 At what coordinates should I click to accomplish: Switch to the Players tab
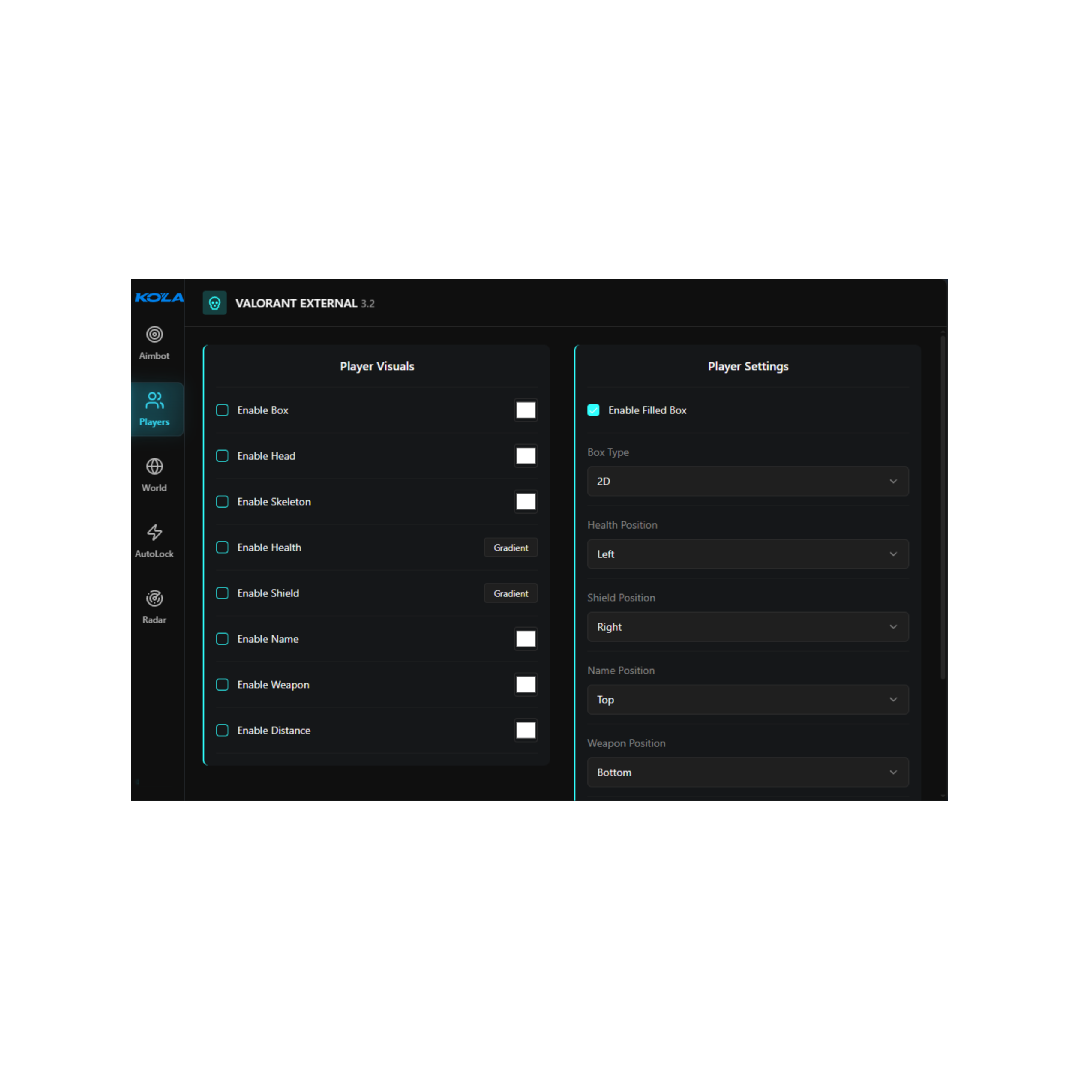coord(155,409)
